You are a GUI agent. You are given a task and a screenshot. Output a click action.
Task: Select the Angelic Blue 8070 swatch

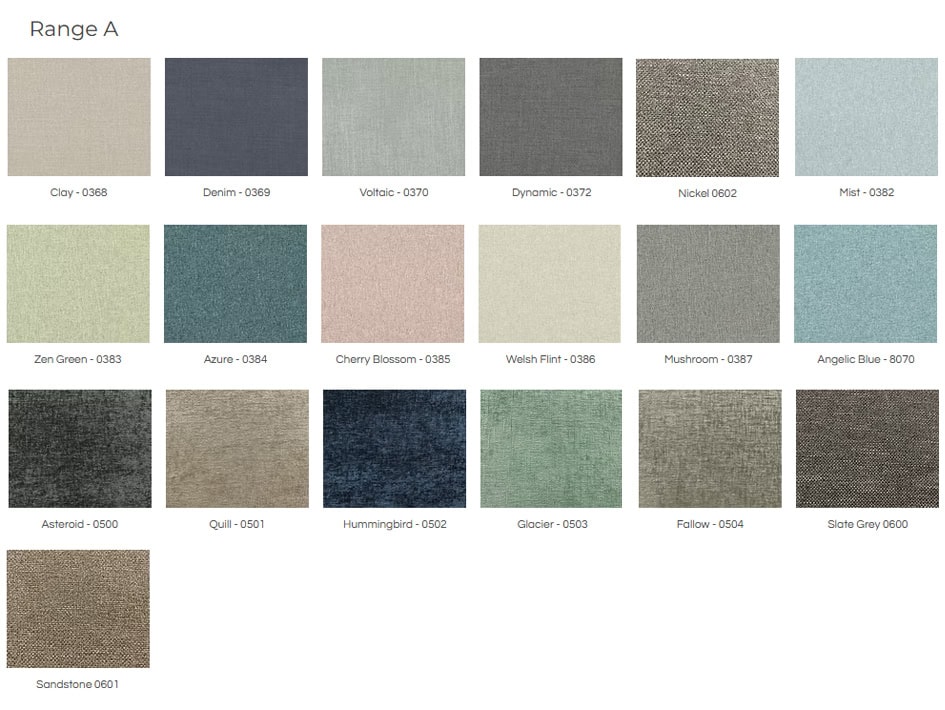tap(865, 284)
